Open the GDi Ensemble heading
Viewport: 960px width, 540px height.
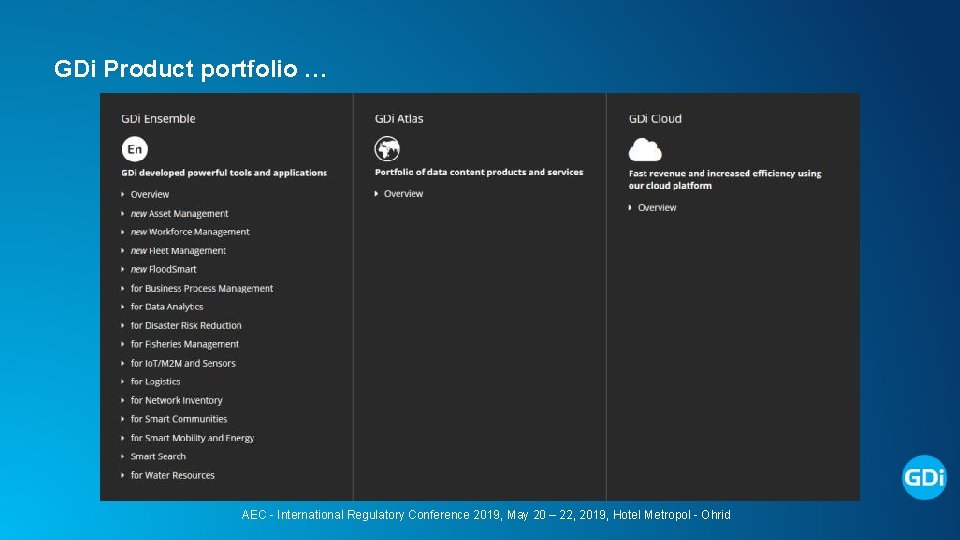click(x=158, y=119)
